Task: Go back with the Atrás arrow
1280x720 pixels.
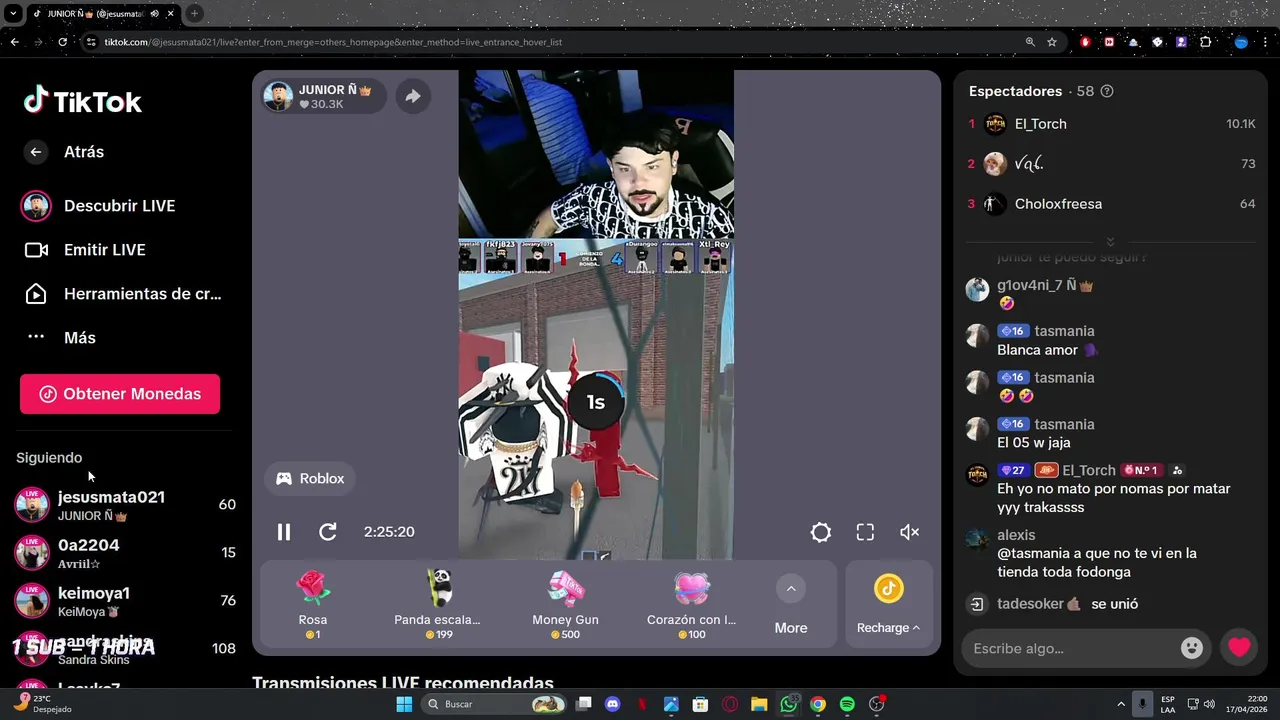Action: [x=36, y=152]
